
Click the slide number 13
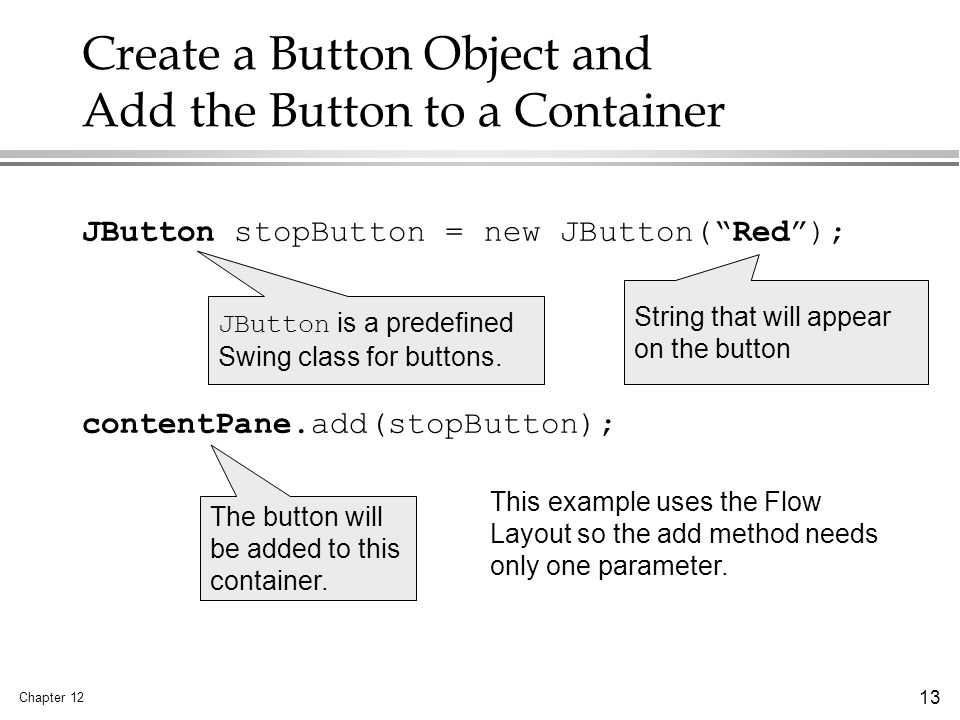tap(929, 697)
